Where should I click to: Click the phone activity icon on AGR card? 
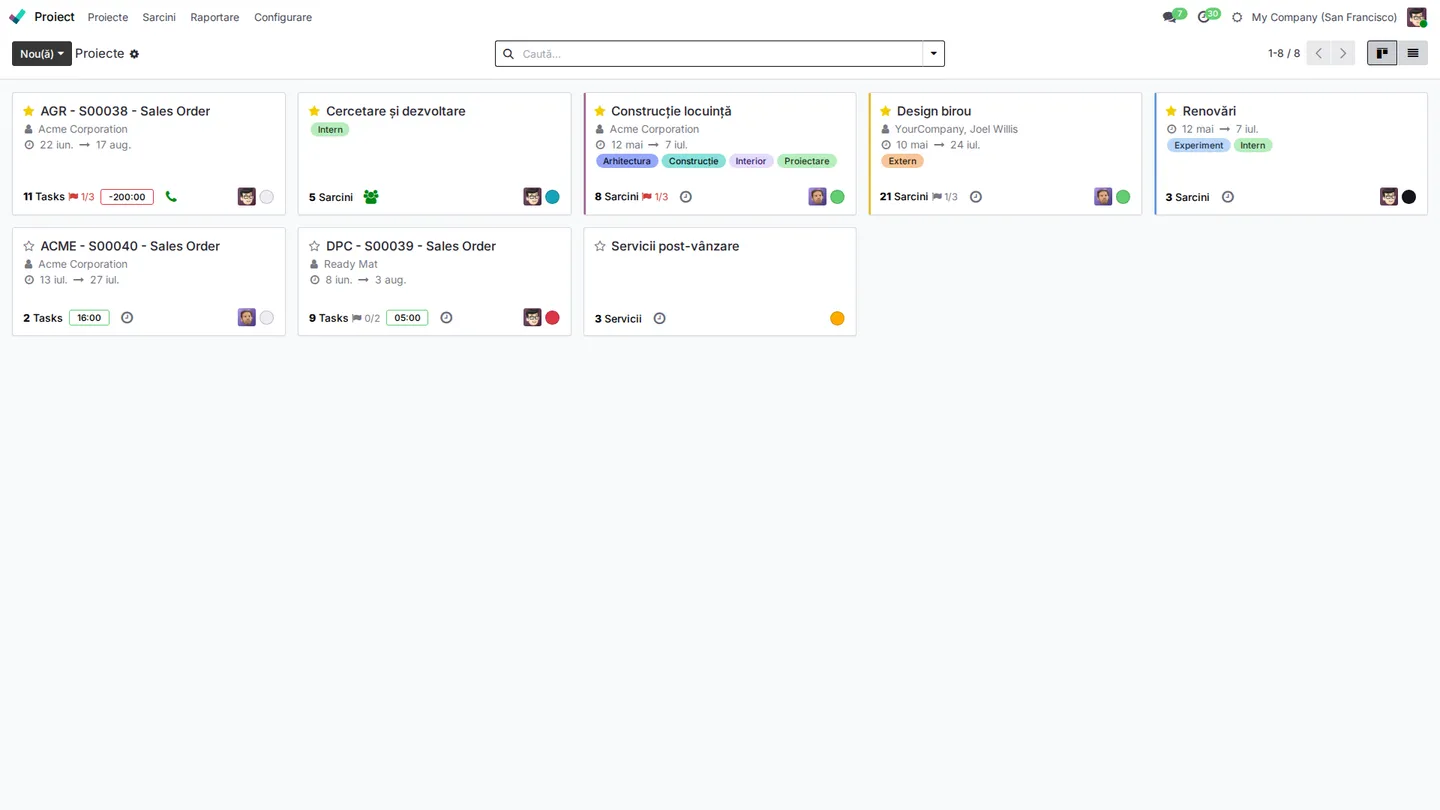click(x=171, y=197)
